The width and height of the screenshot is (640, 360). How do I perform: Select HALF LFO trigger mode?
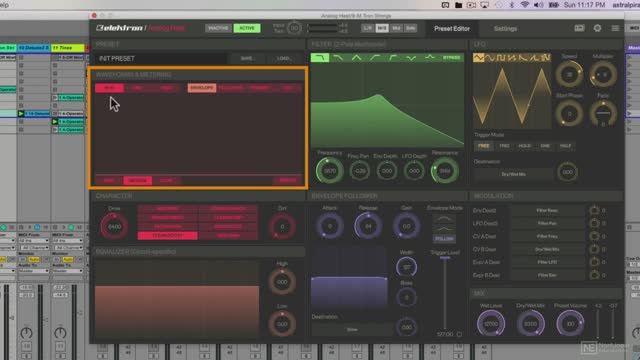[565, 146]
